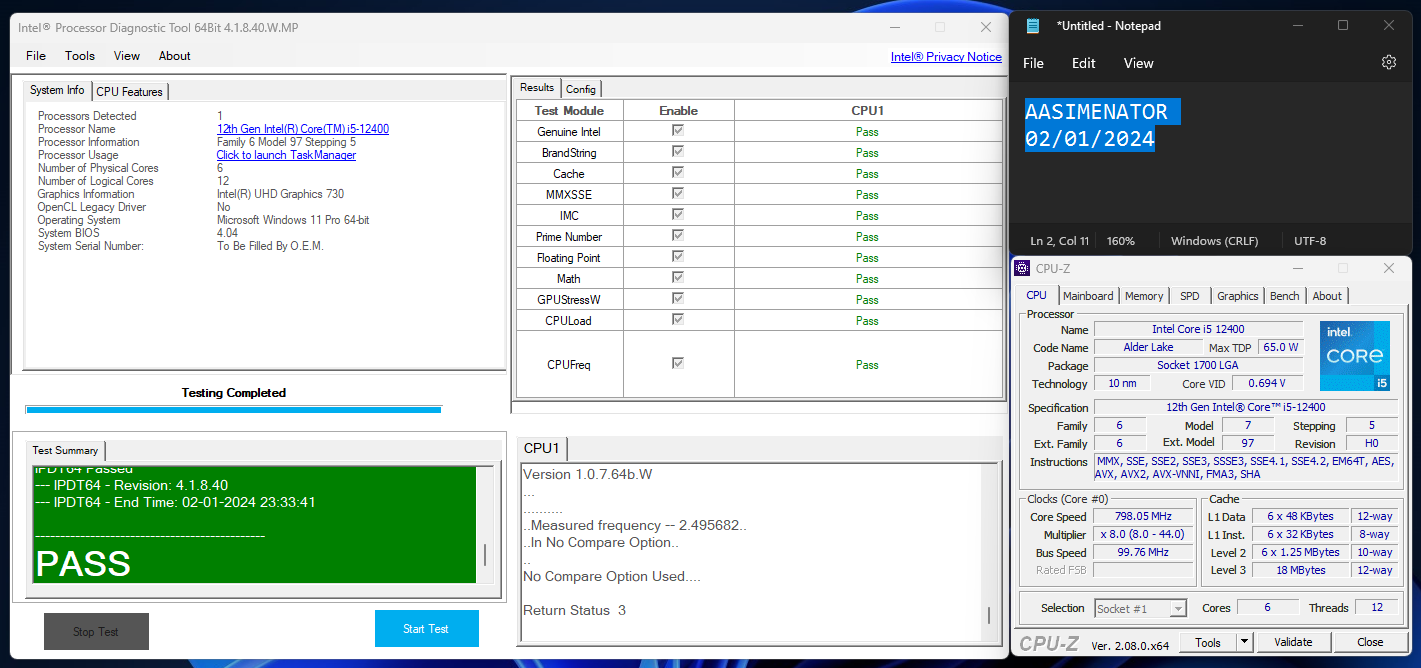Viewport: 1421px width, 668px height.
Task: Click to launch TaskManager link
Action: point(286,155)
